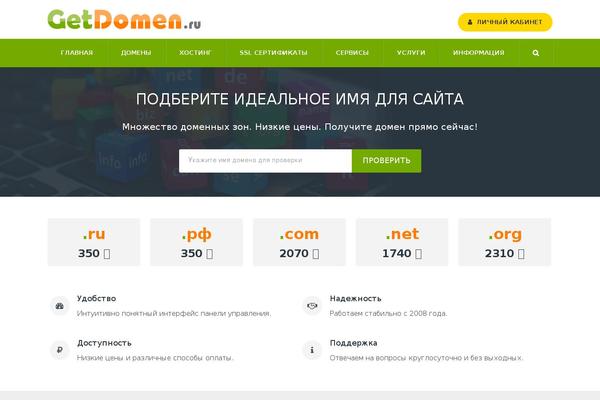Select the .org domain price card
This screenshot has height=400, width=600.
point(505,242)
